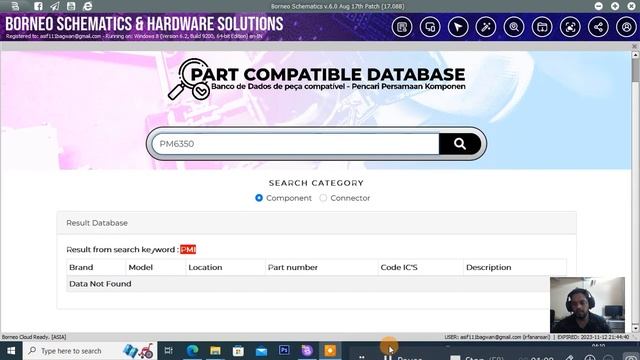
Task: Open the user account profile icon
Action: pyautogui.click(x=626, y=27)
